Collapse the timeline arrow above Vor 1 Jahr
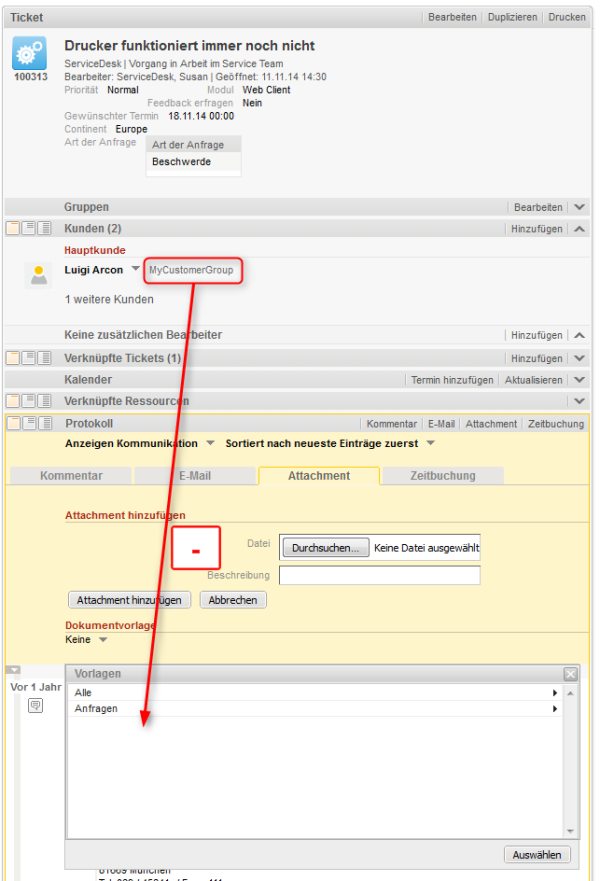 click(13, 670)
